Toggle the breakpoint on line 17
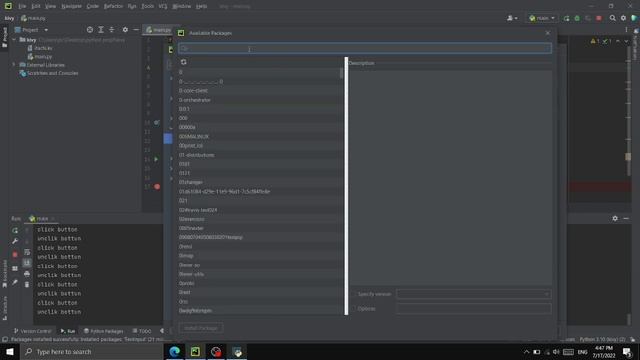Image resolution: width=640 pixels, height=360 pixels. 157,187
